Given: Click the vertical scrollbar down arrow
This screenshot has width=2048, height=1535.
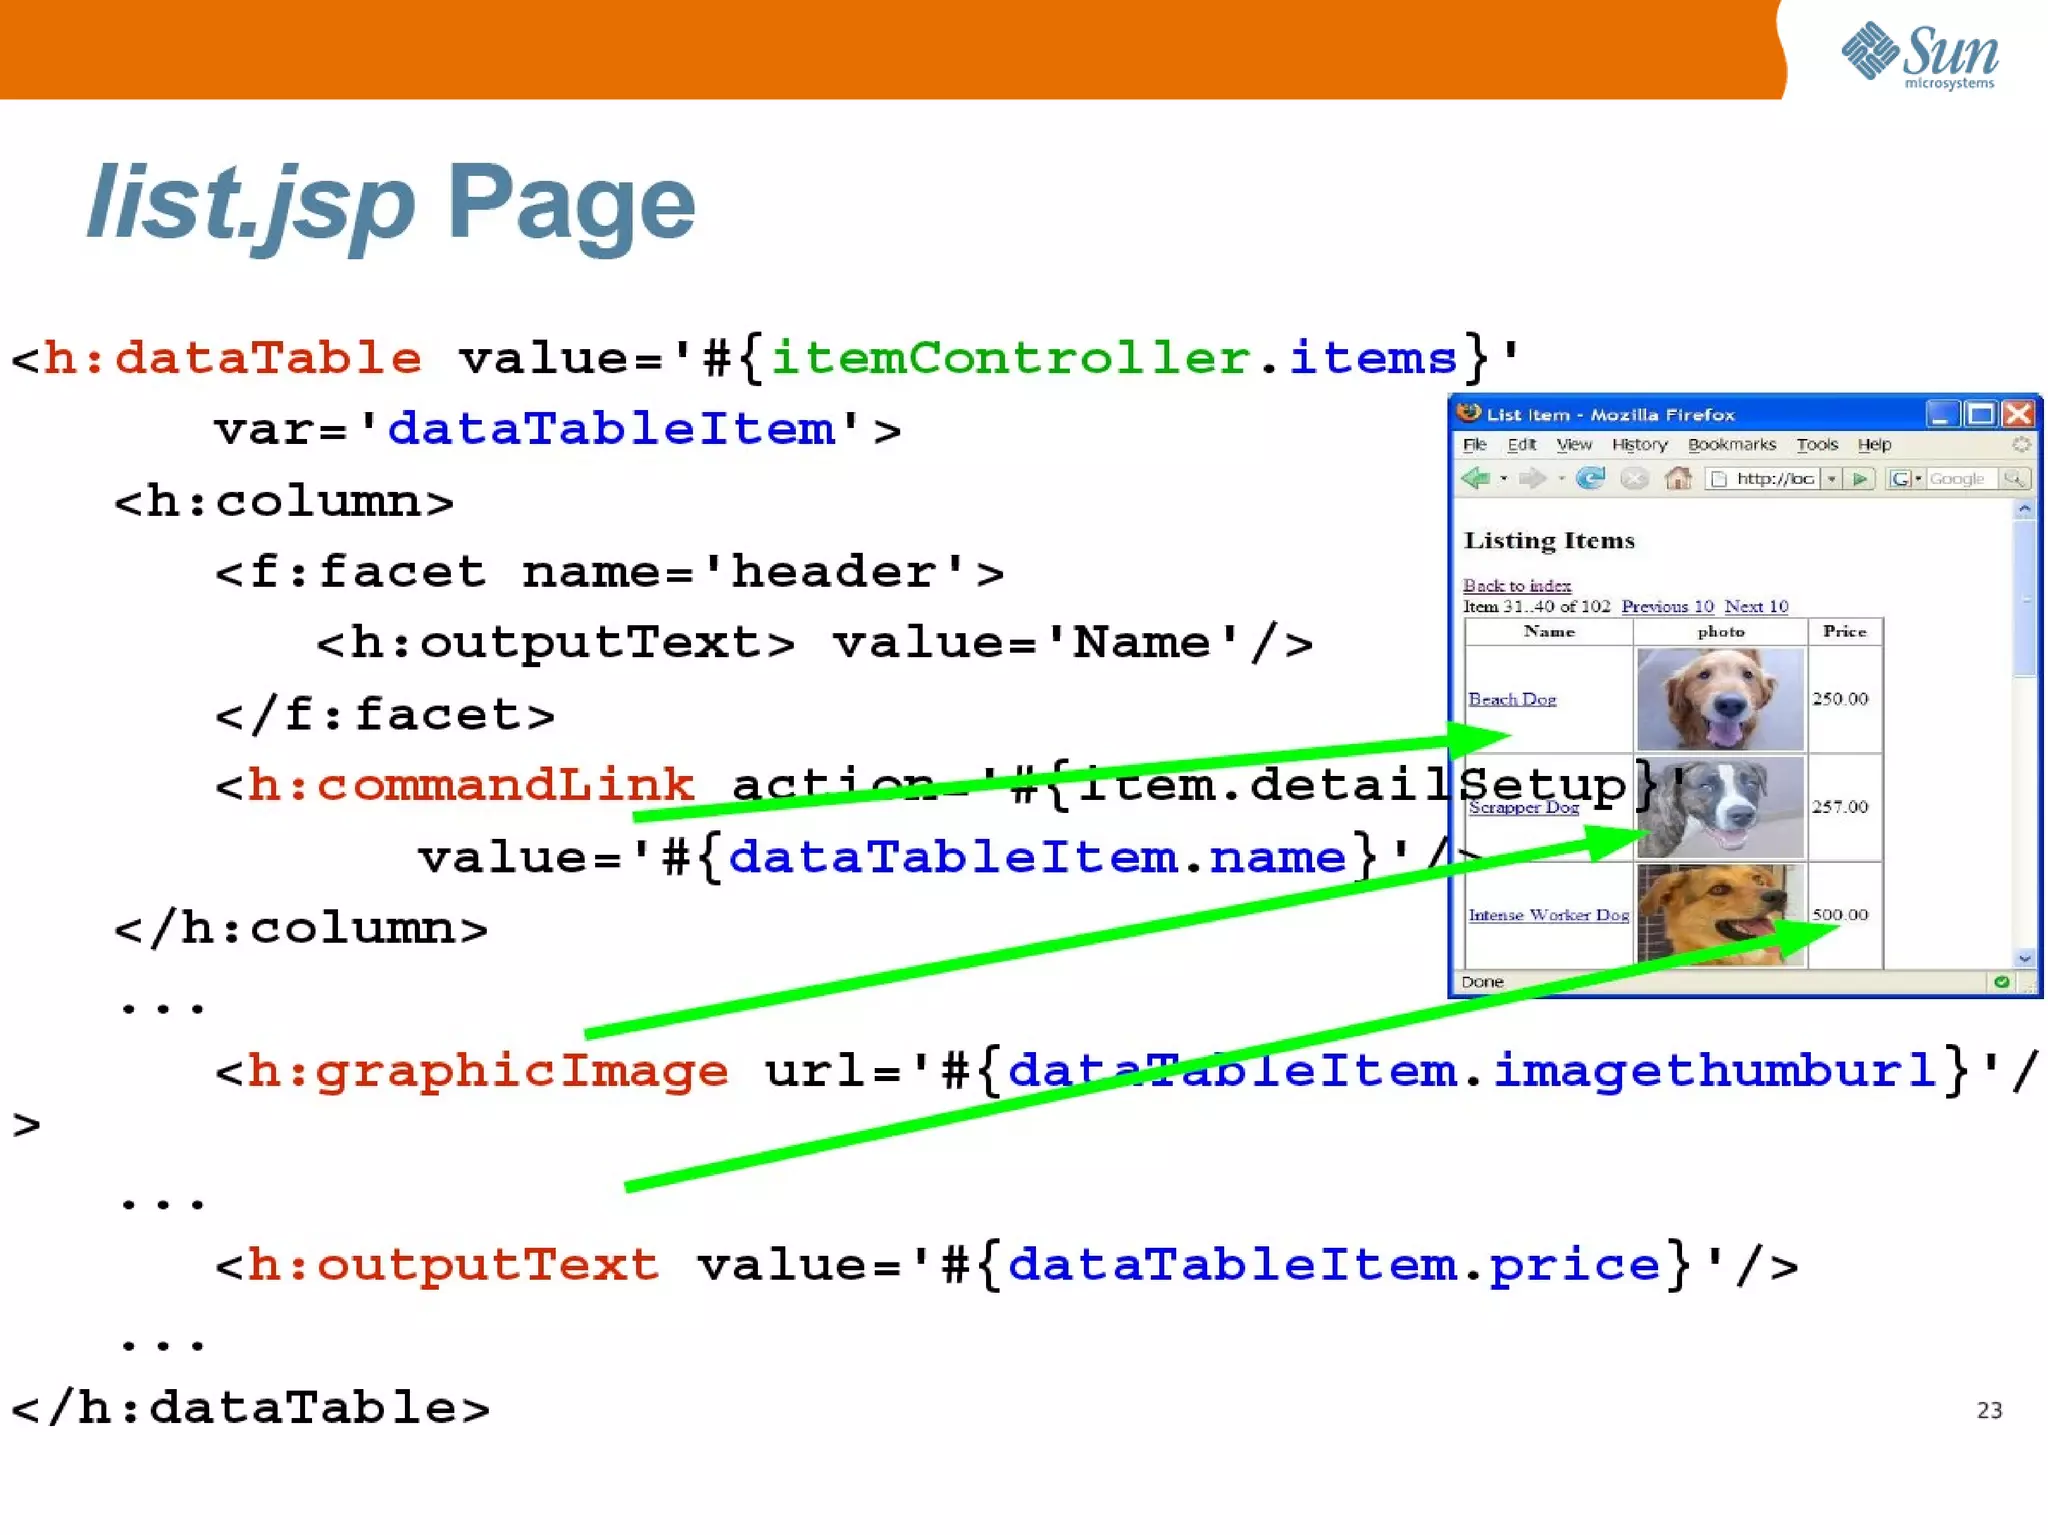Looking at the screenshot, I should pyautogui.click(x=2025, y=958).
